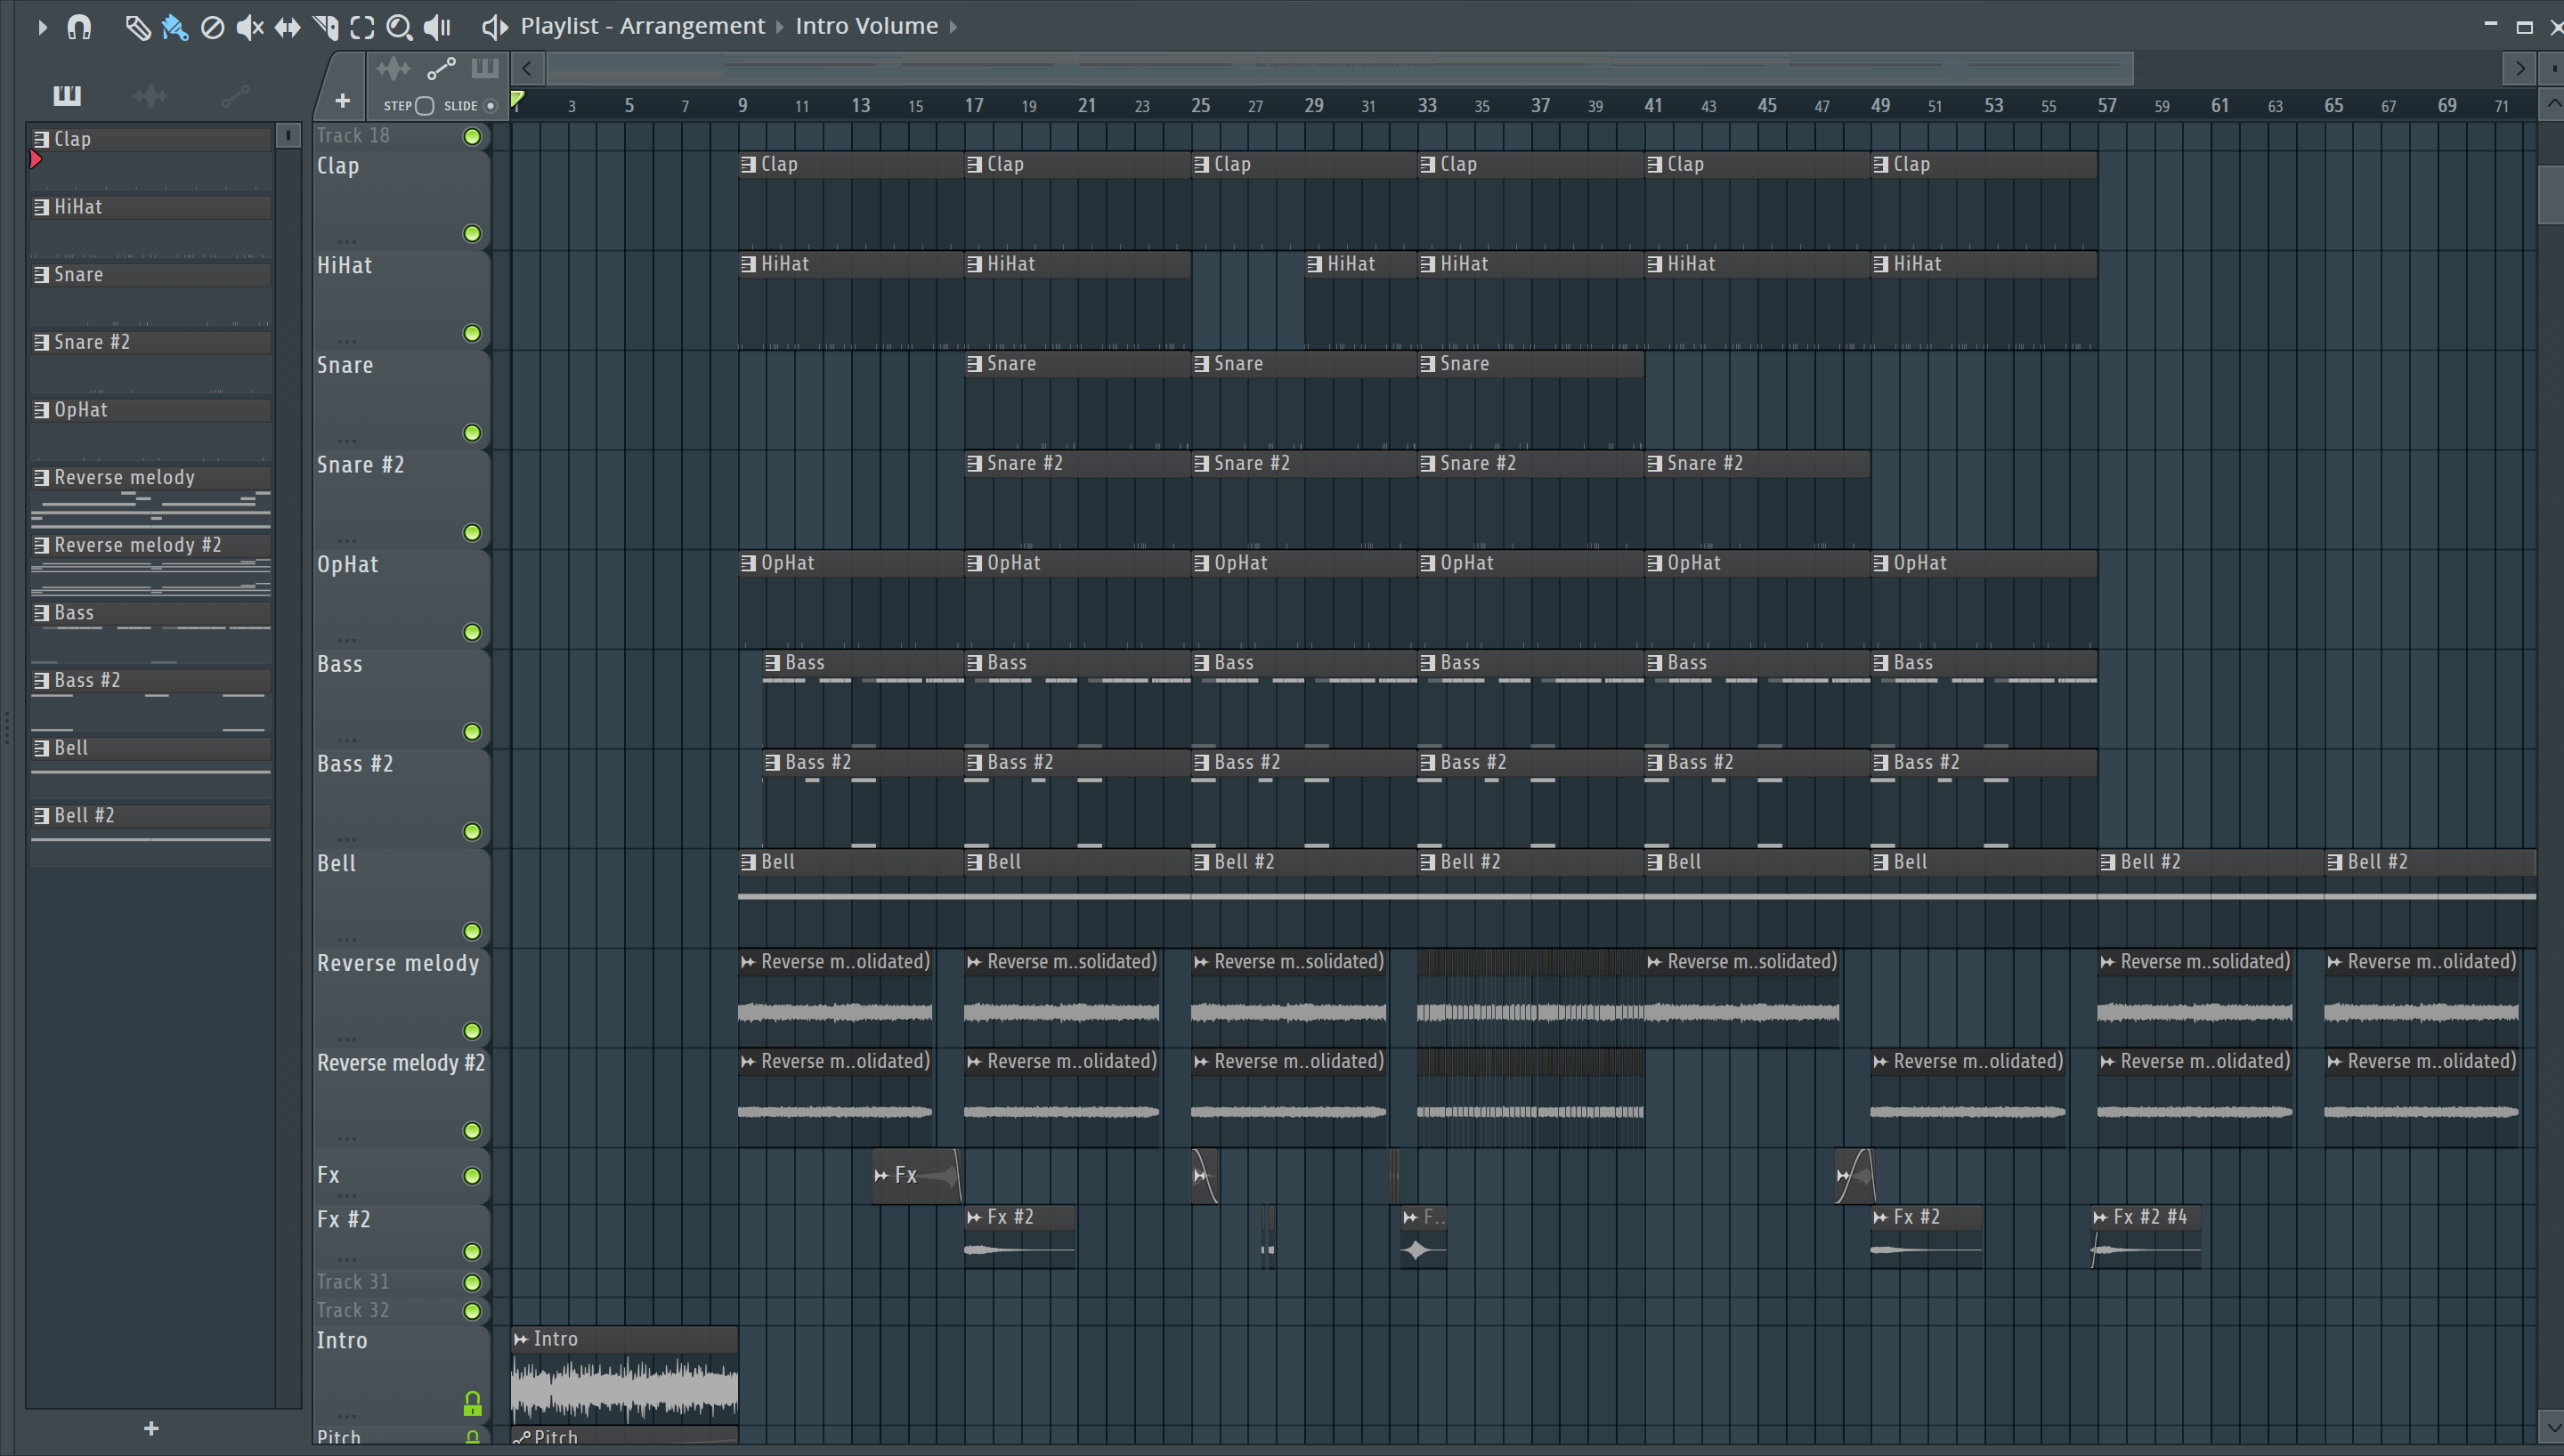Click the Fx #2 #4 audio clip
The width and height of the screenshot is (2564, 1456).
[x=2146, y=1237]
